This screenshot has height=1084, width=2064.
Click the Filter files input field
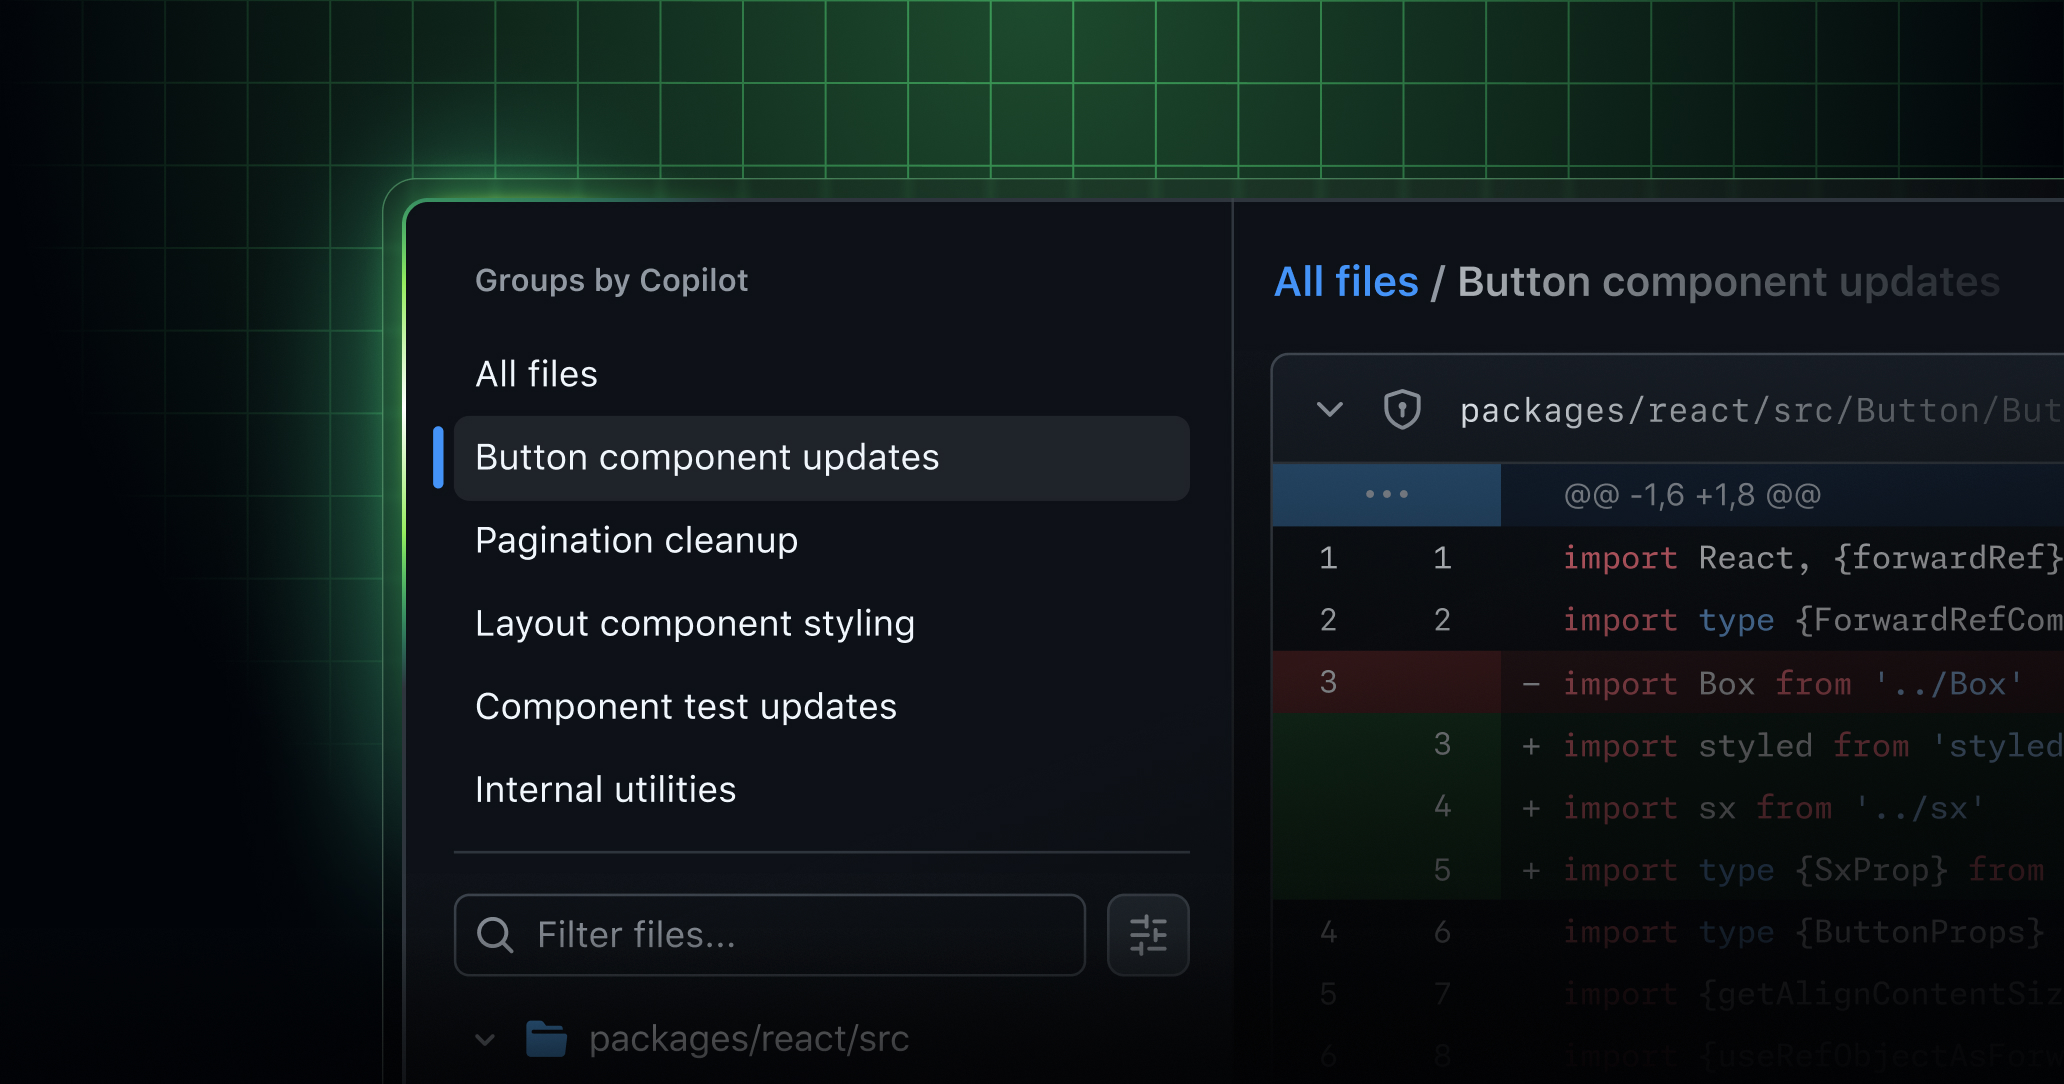[770, 934]
